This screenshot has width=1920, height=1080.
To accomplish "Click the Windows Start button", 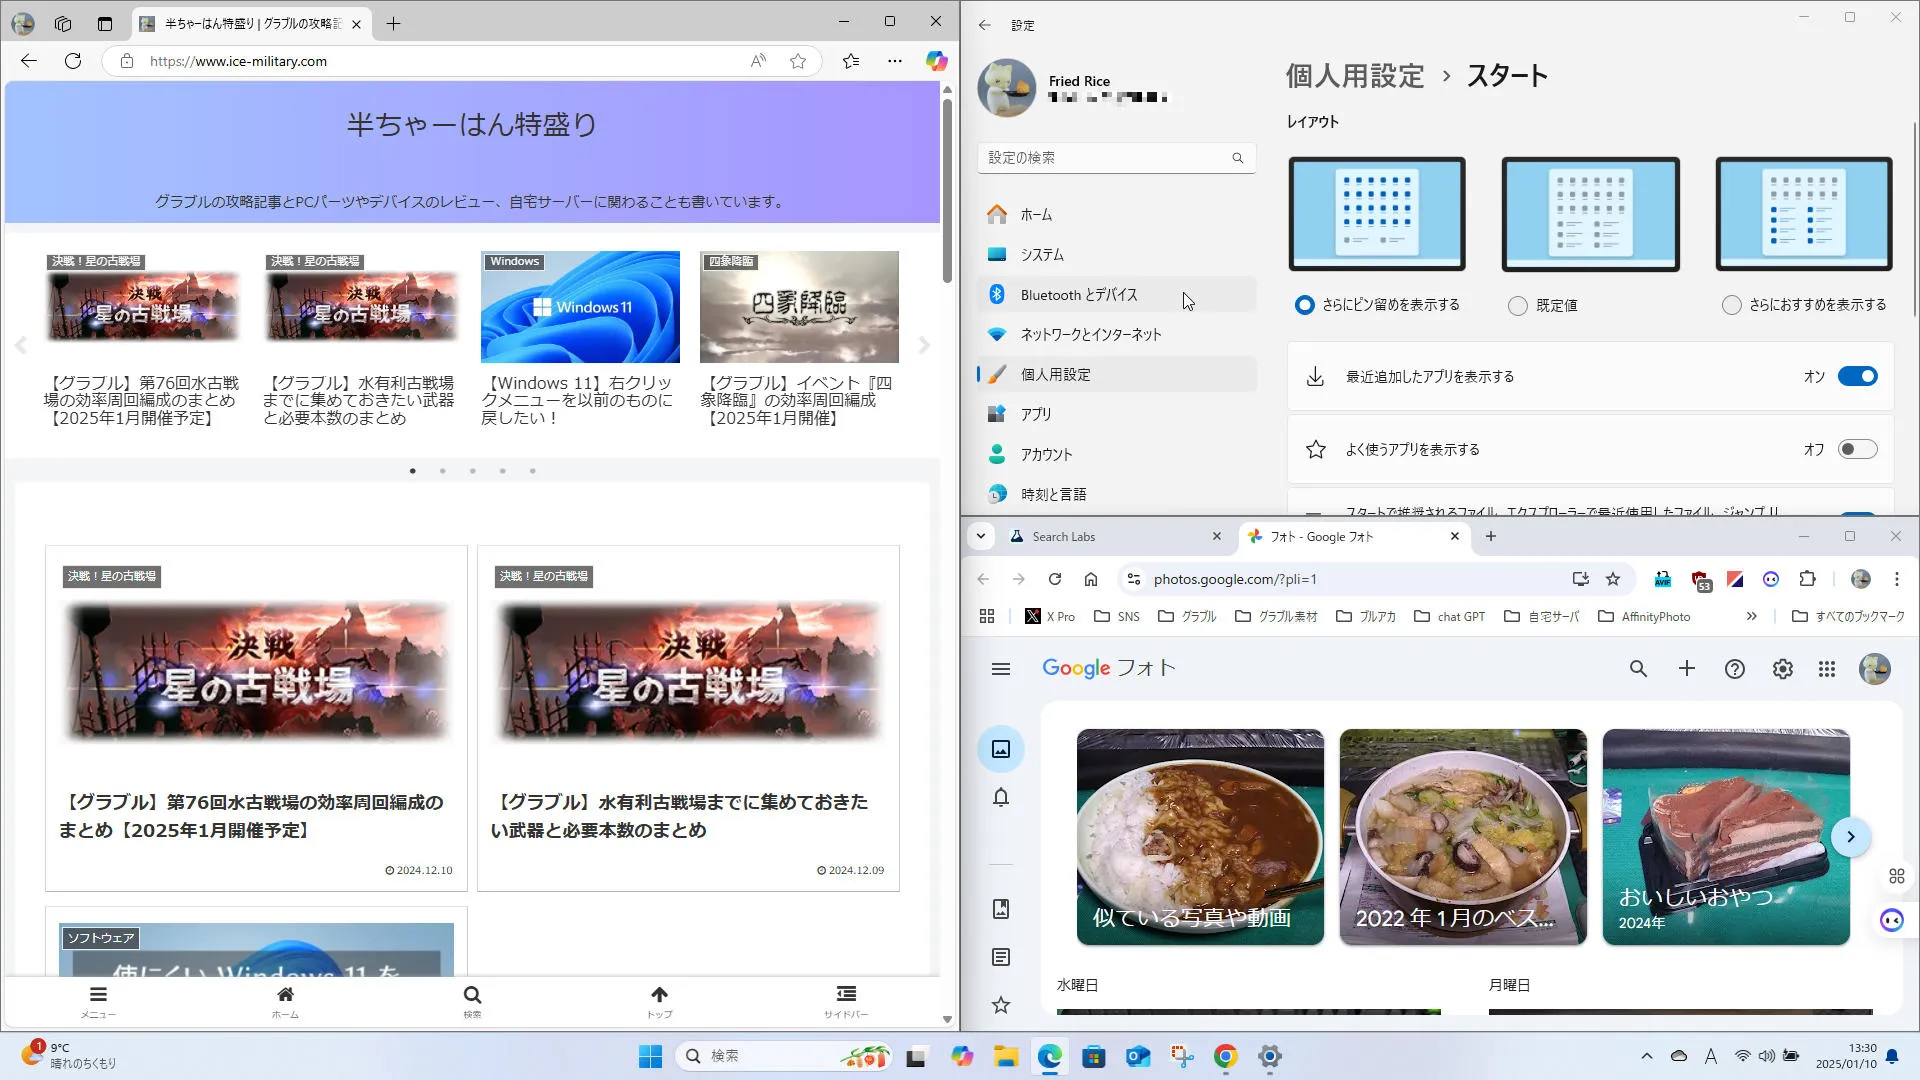I will 650,1056.
